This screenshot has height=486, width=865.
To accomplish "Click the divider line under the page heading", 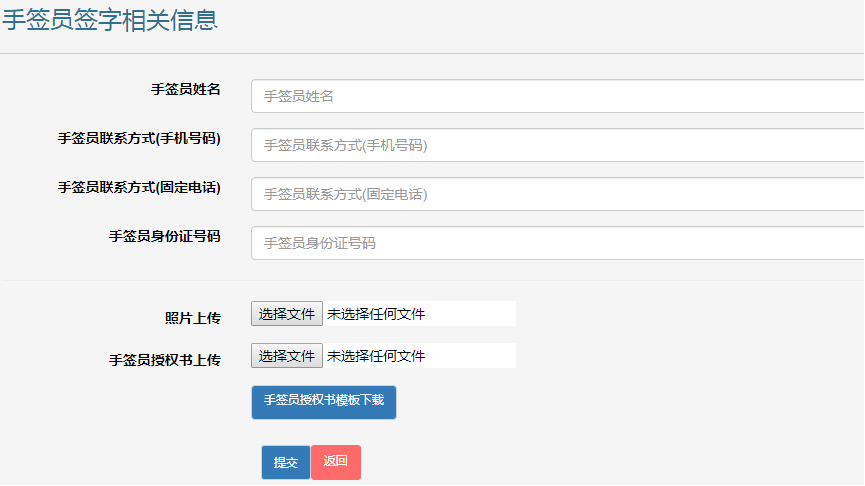I will coord(432,53).
